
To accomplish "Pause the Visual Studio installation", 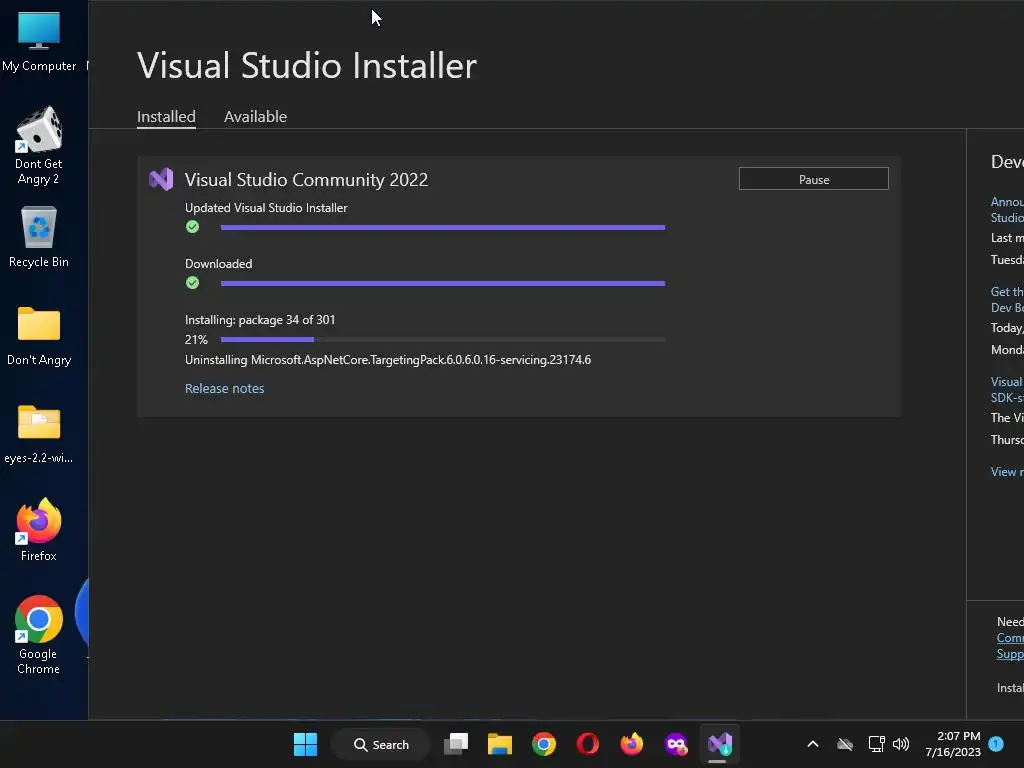I will tap(813, 179).
